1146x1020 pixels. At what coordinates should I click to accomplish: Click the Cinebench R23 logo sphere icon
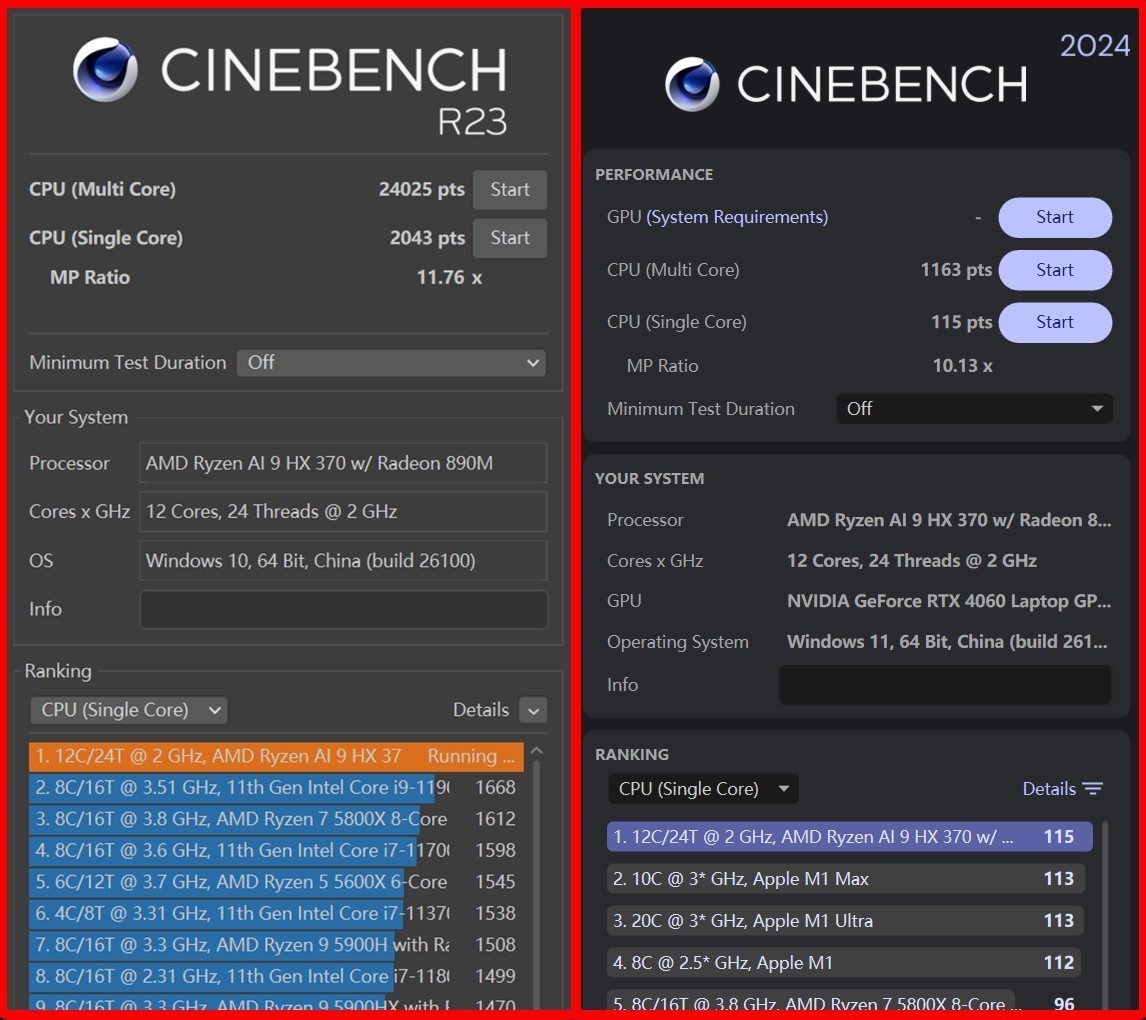(x=105, y=70)
